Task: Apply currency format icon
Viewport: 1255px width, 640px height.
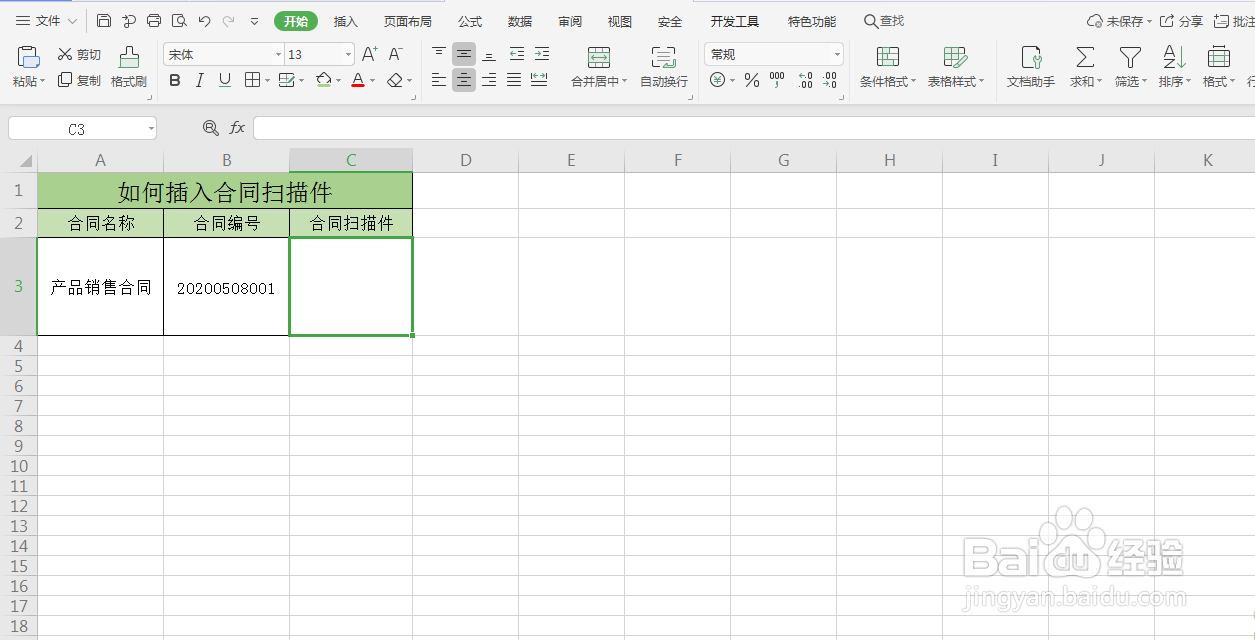Action: 717,80
